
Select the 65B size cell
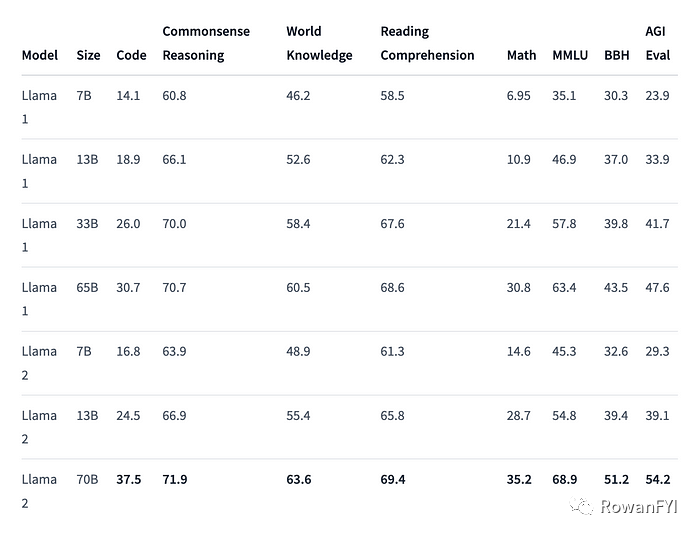point(88,287)
